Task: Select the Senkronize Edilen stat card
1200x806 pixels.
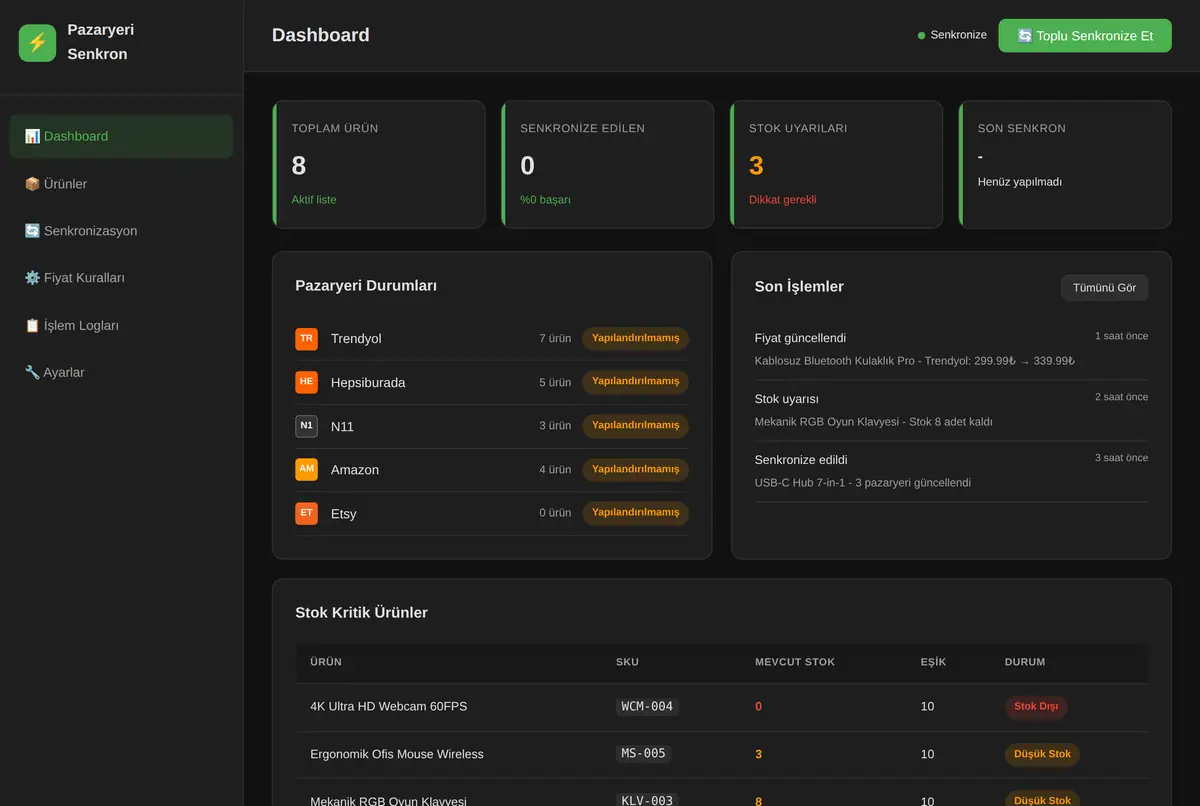Action: tap(608, 164)
